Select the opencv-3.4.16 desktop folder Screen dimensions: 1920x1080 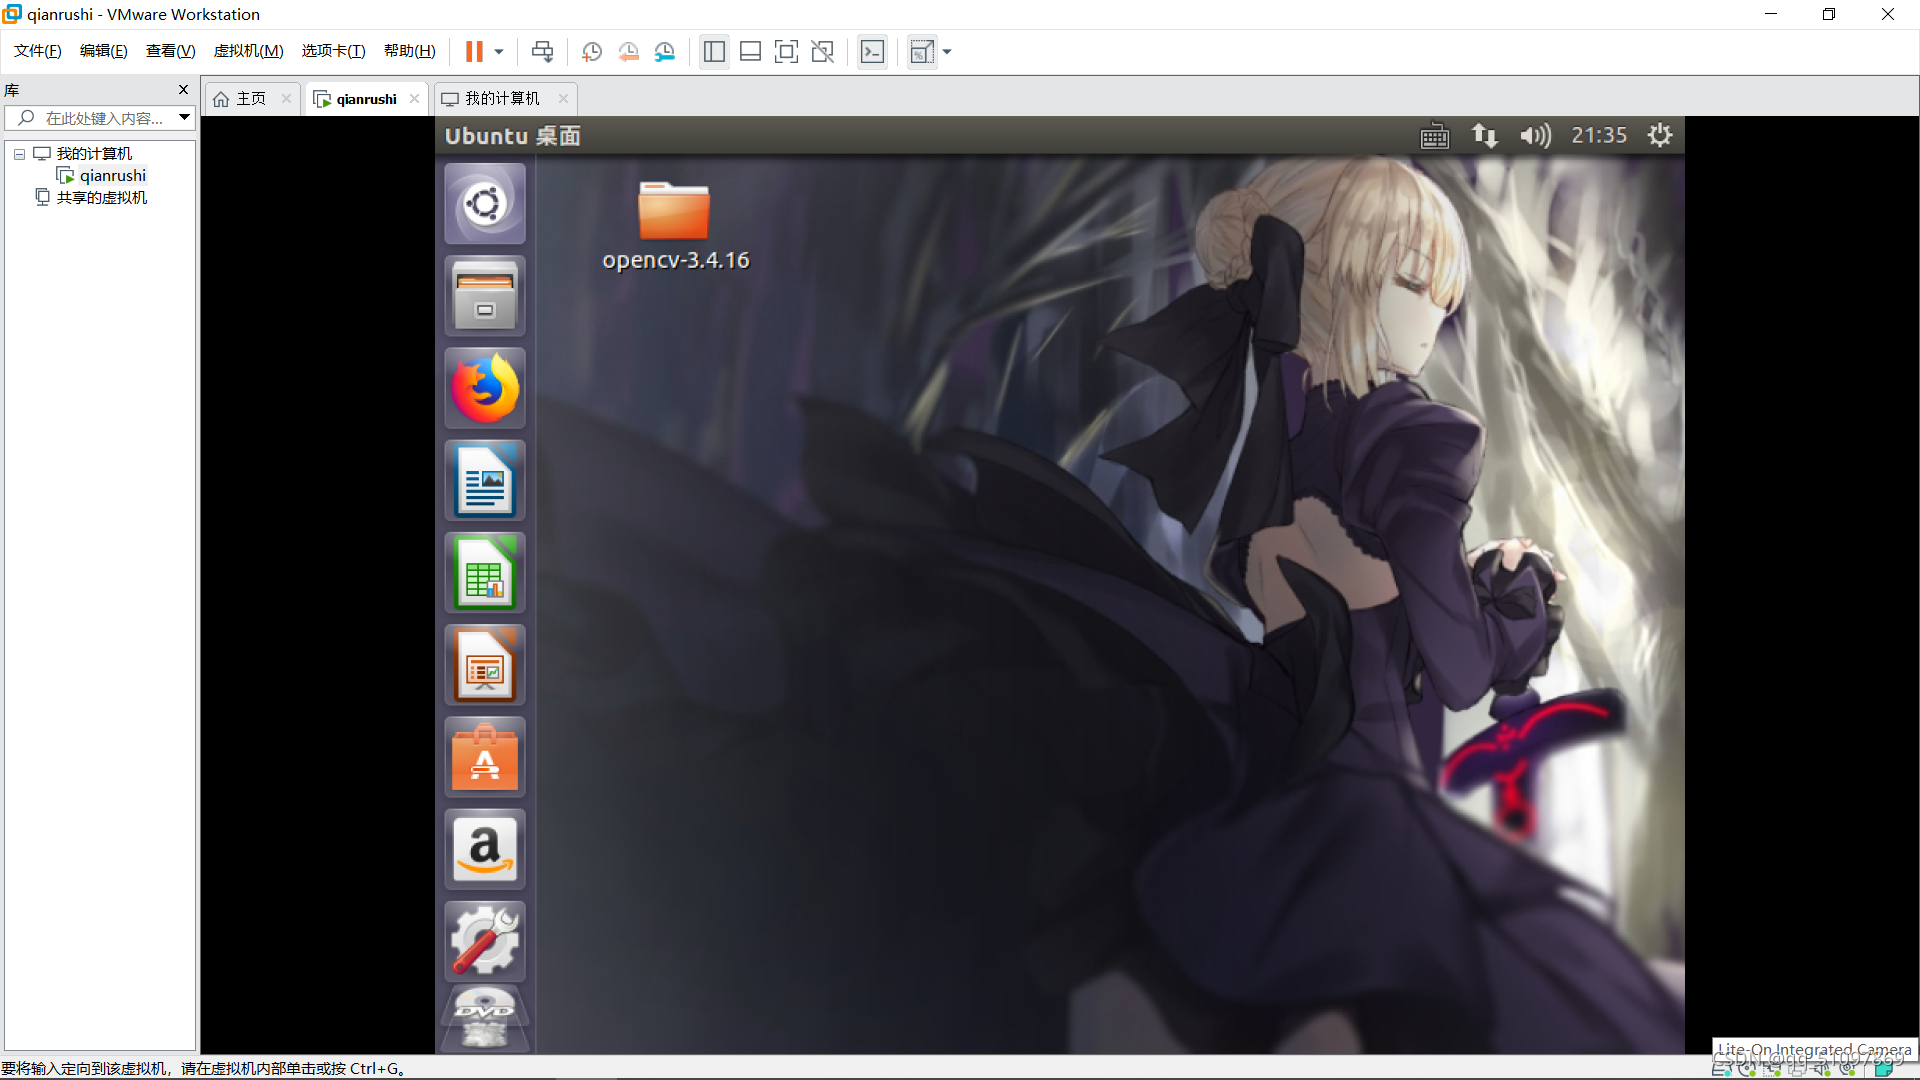pyautogui.click(x=675, y=226)
